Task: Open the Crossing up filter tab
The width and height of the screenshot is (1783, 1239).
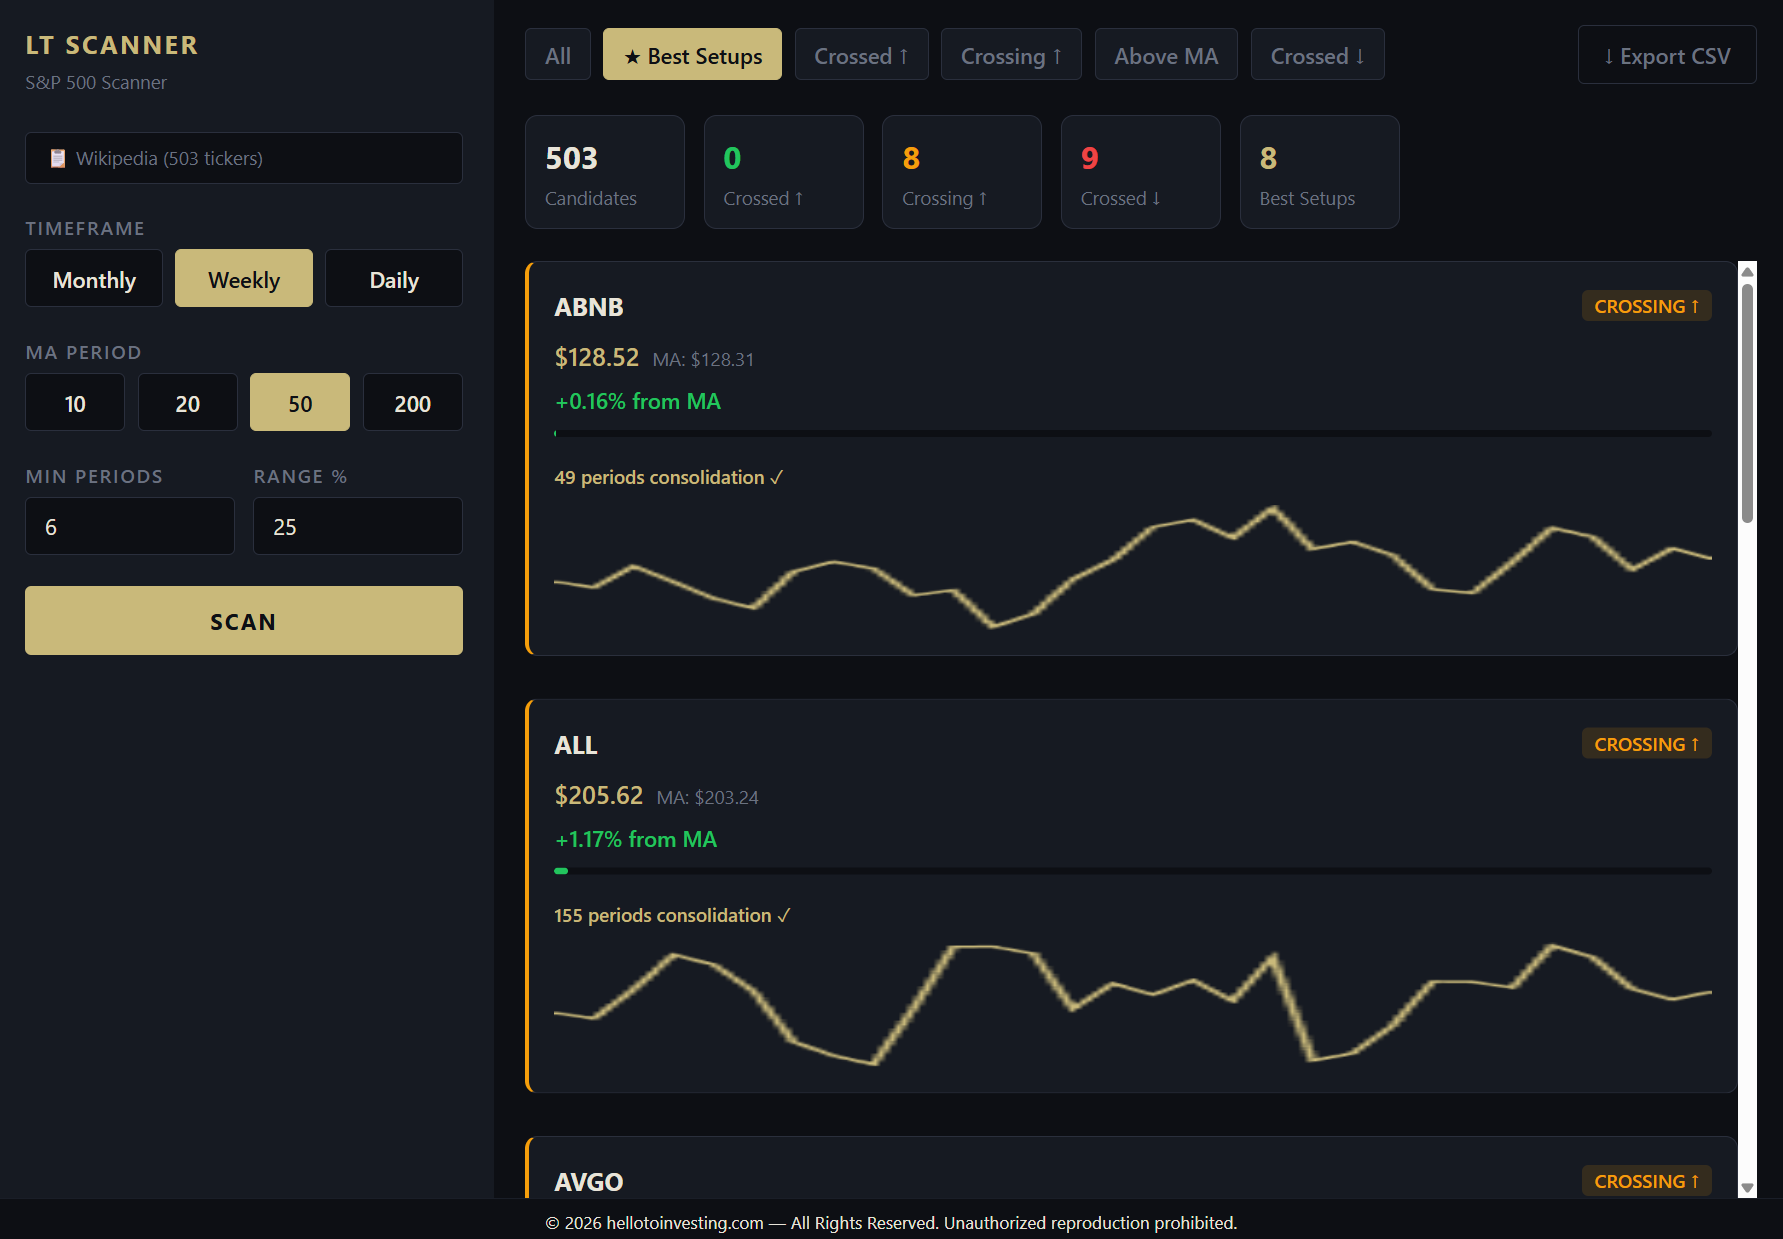Action: point(1011,55)
